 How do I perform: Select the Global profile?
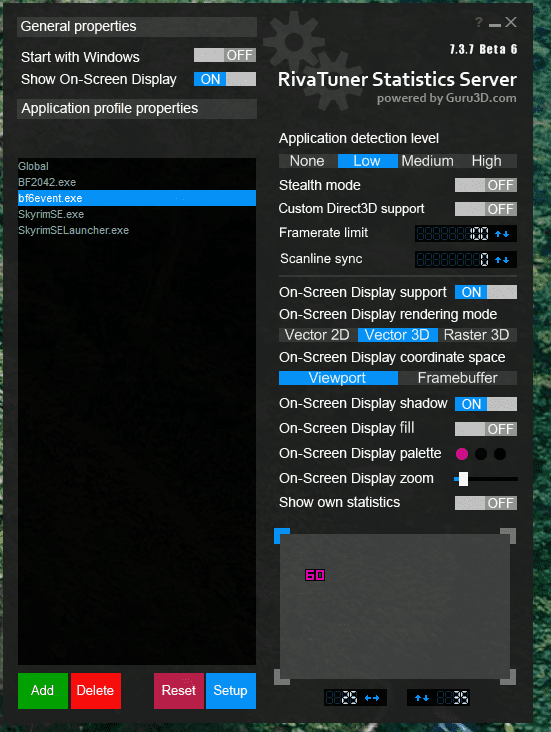click(137, 166)
